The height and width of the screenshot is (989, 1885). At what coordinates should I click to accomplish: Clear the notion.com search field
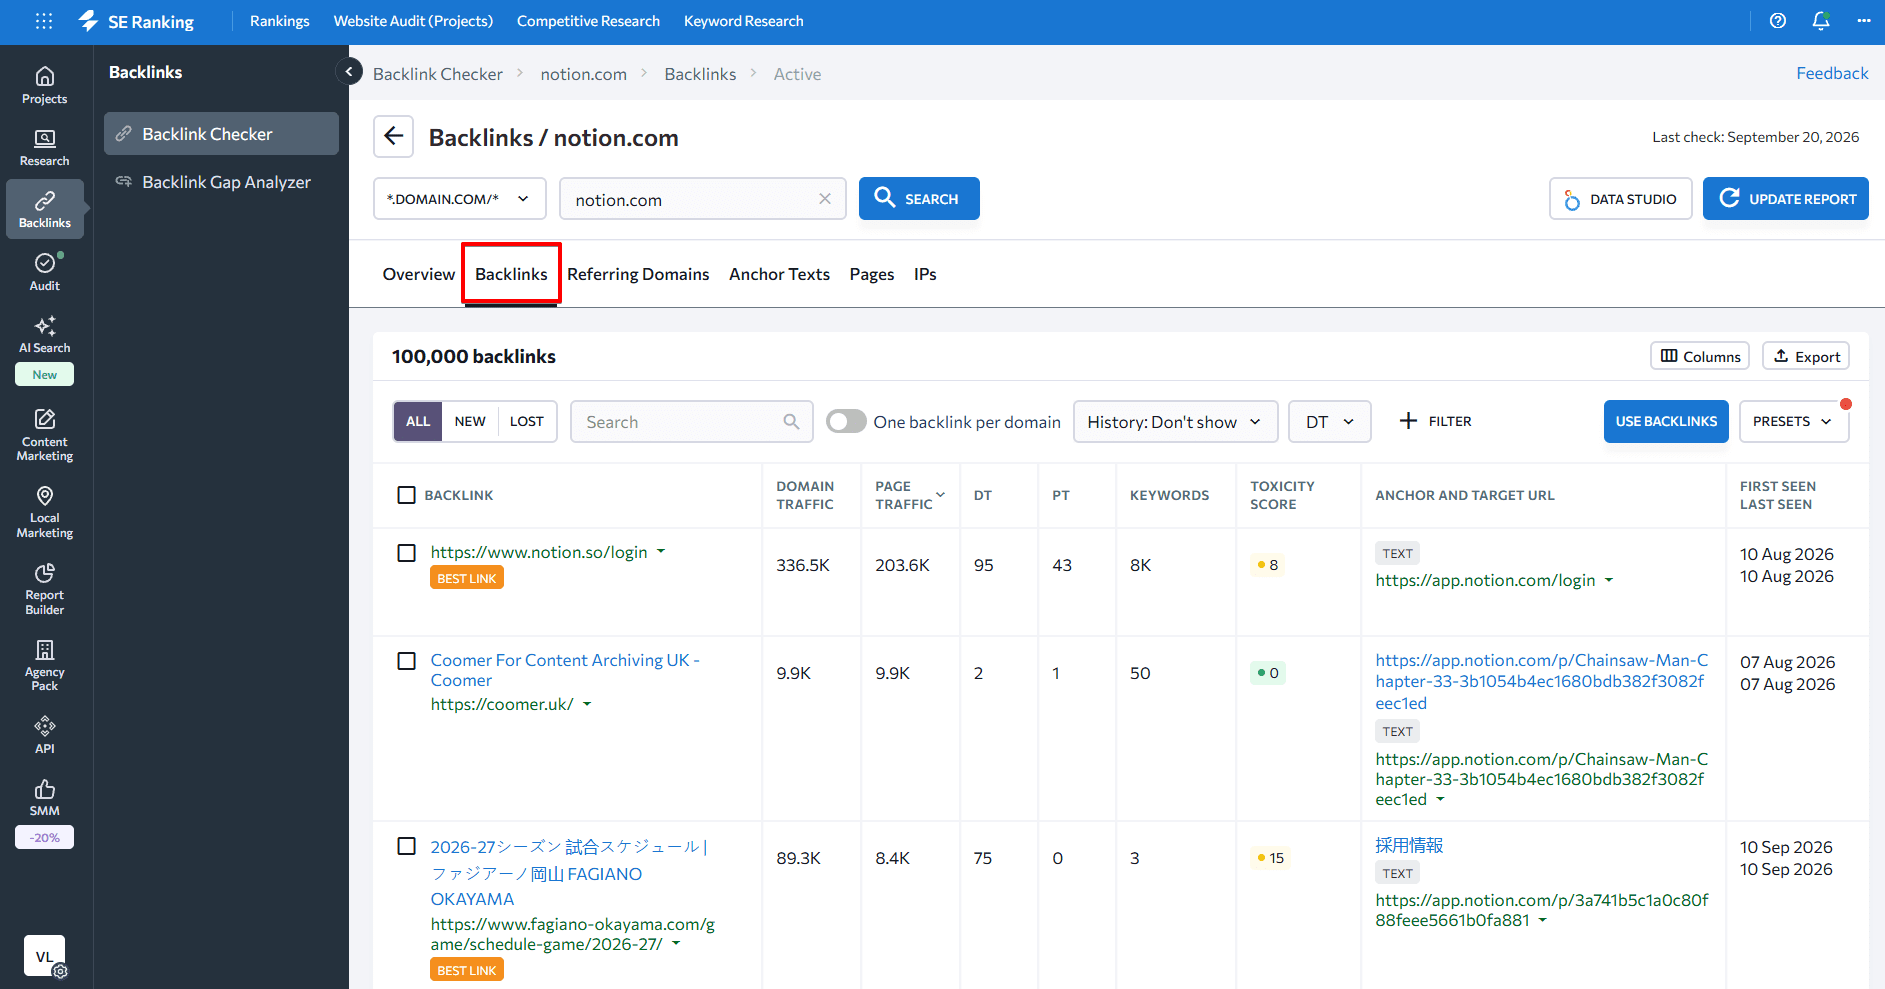825,199
